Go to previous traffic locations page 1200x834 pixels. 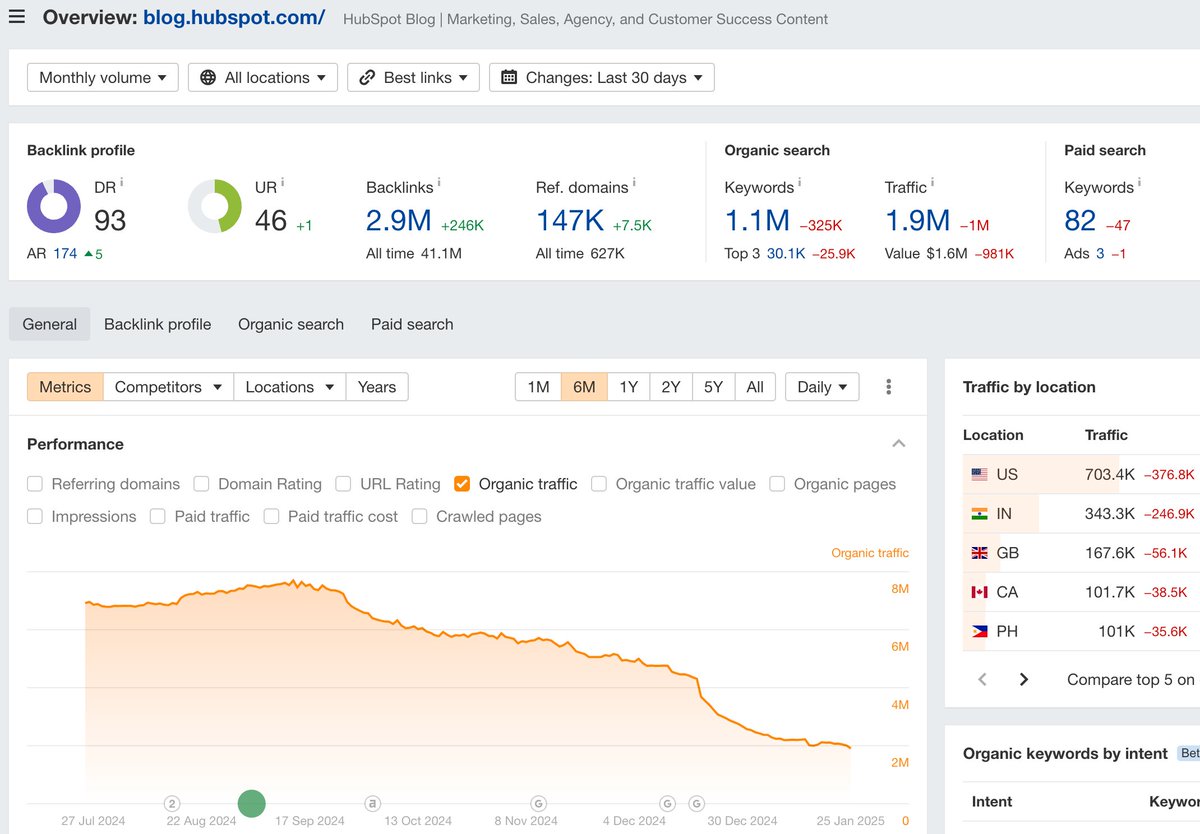tap(982, 680)
